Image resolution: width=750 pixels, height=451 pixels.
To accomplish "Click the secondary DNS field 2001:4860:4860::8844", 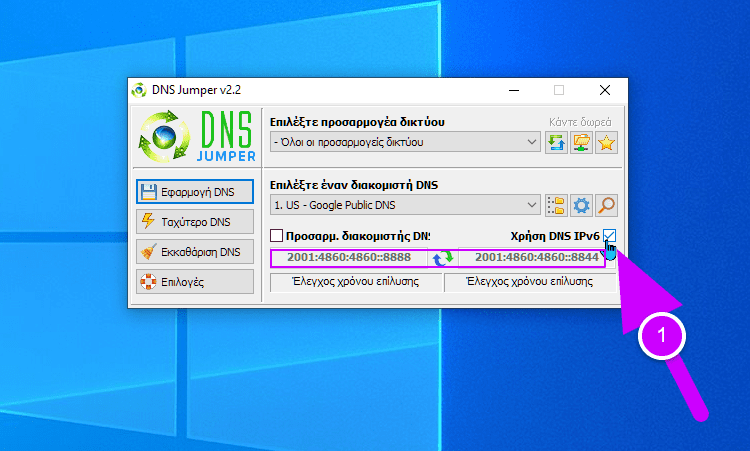I will coord(536,257).
